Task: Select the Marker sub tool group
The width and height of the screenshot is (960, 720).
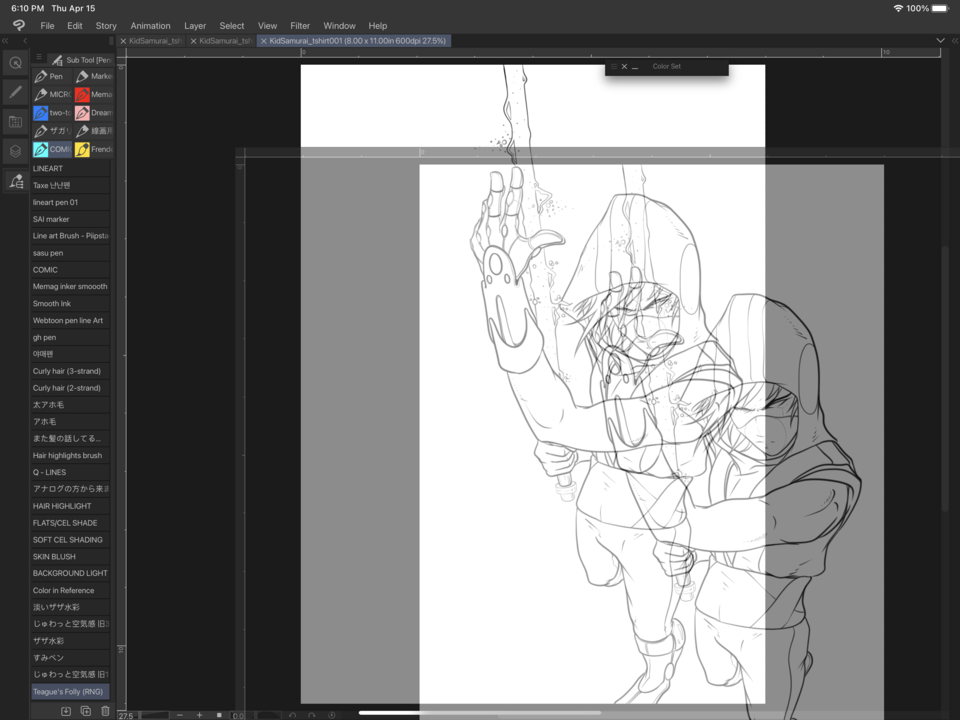Action: coord(94,77)
